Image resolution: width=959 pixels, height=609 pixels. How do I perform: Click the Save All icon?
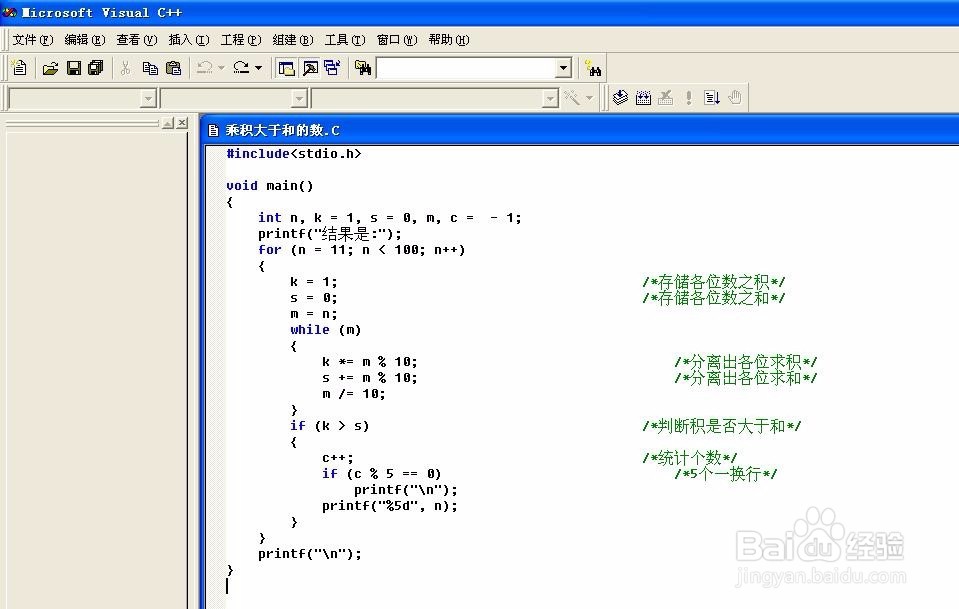(96, 68)
